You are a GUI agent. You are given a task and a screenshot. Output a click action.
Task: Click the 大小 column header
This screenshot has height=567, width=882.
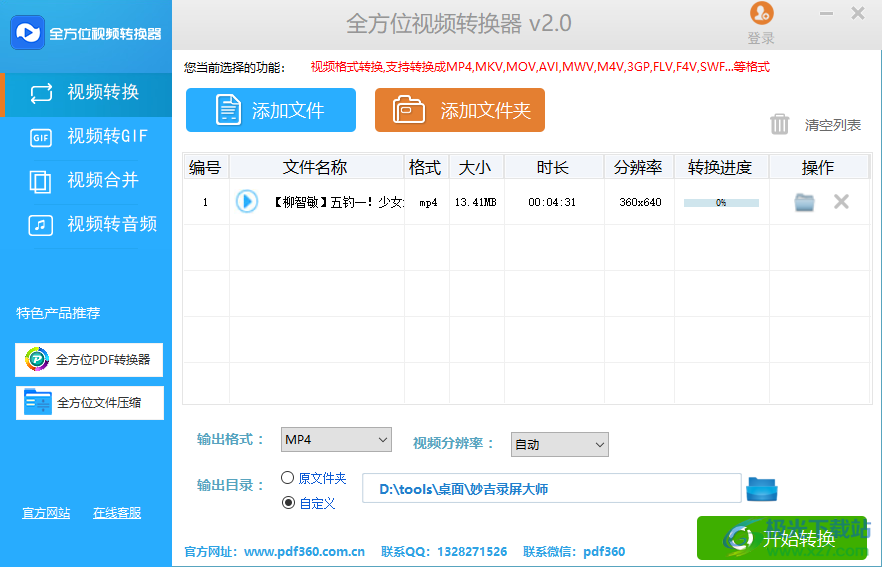pyautogui.click(x=476, y=167)
